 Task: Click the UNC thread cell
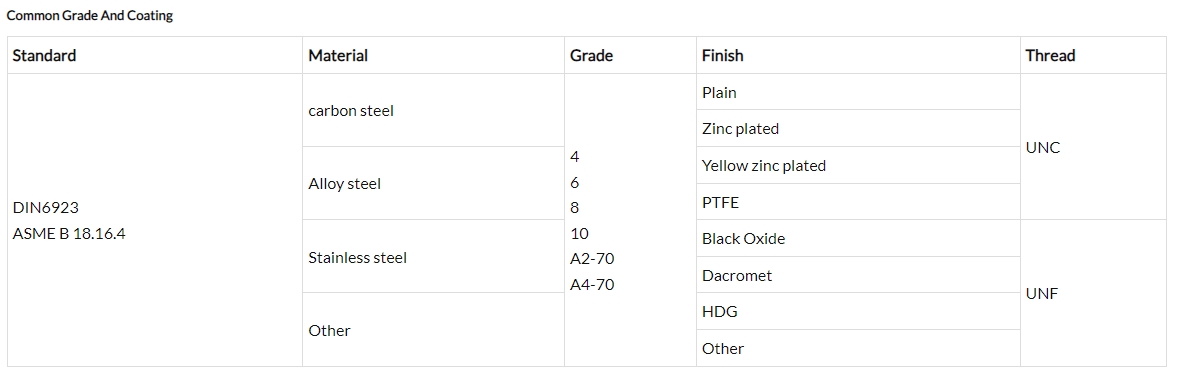[x=1093, y=147]
